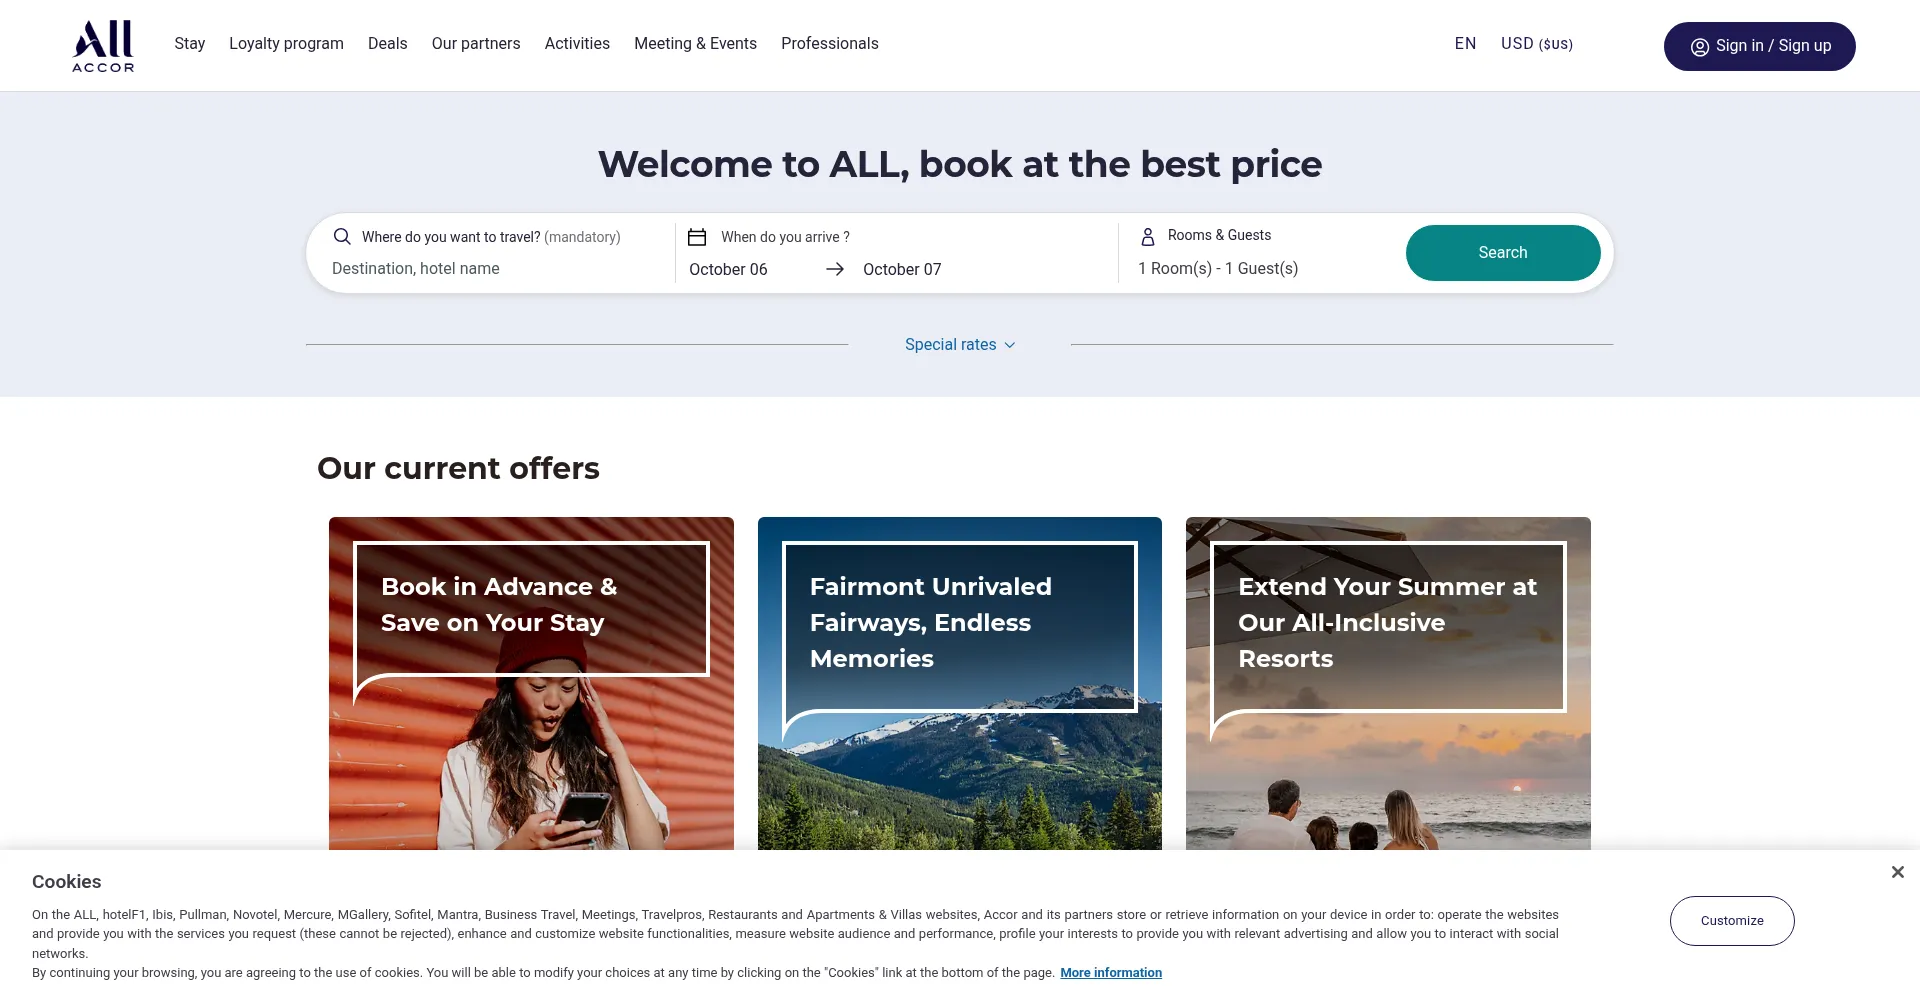Open the Loyalty program menu
This screenshot has height=993, width=1920.
(286, 44)
